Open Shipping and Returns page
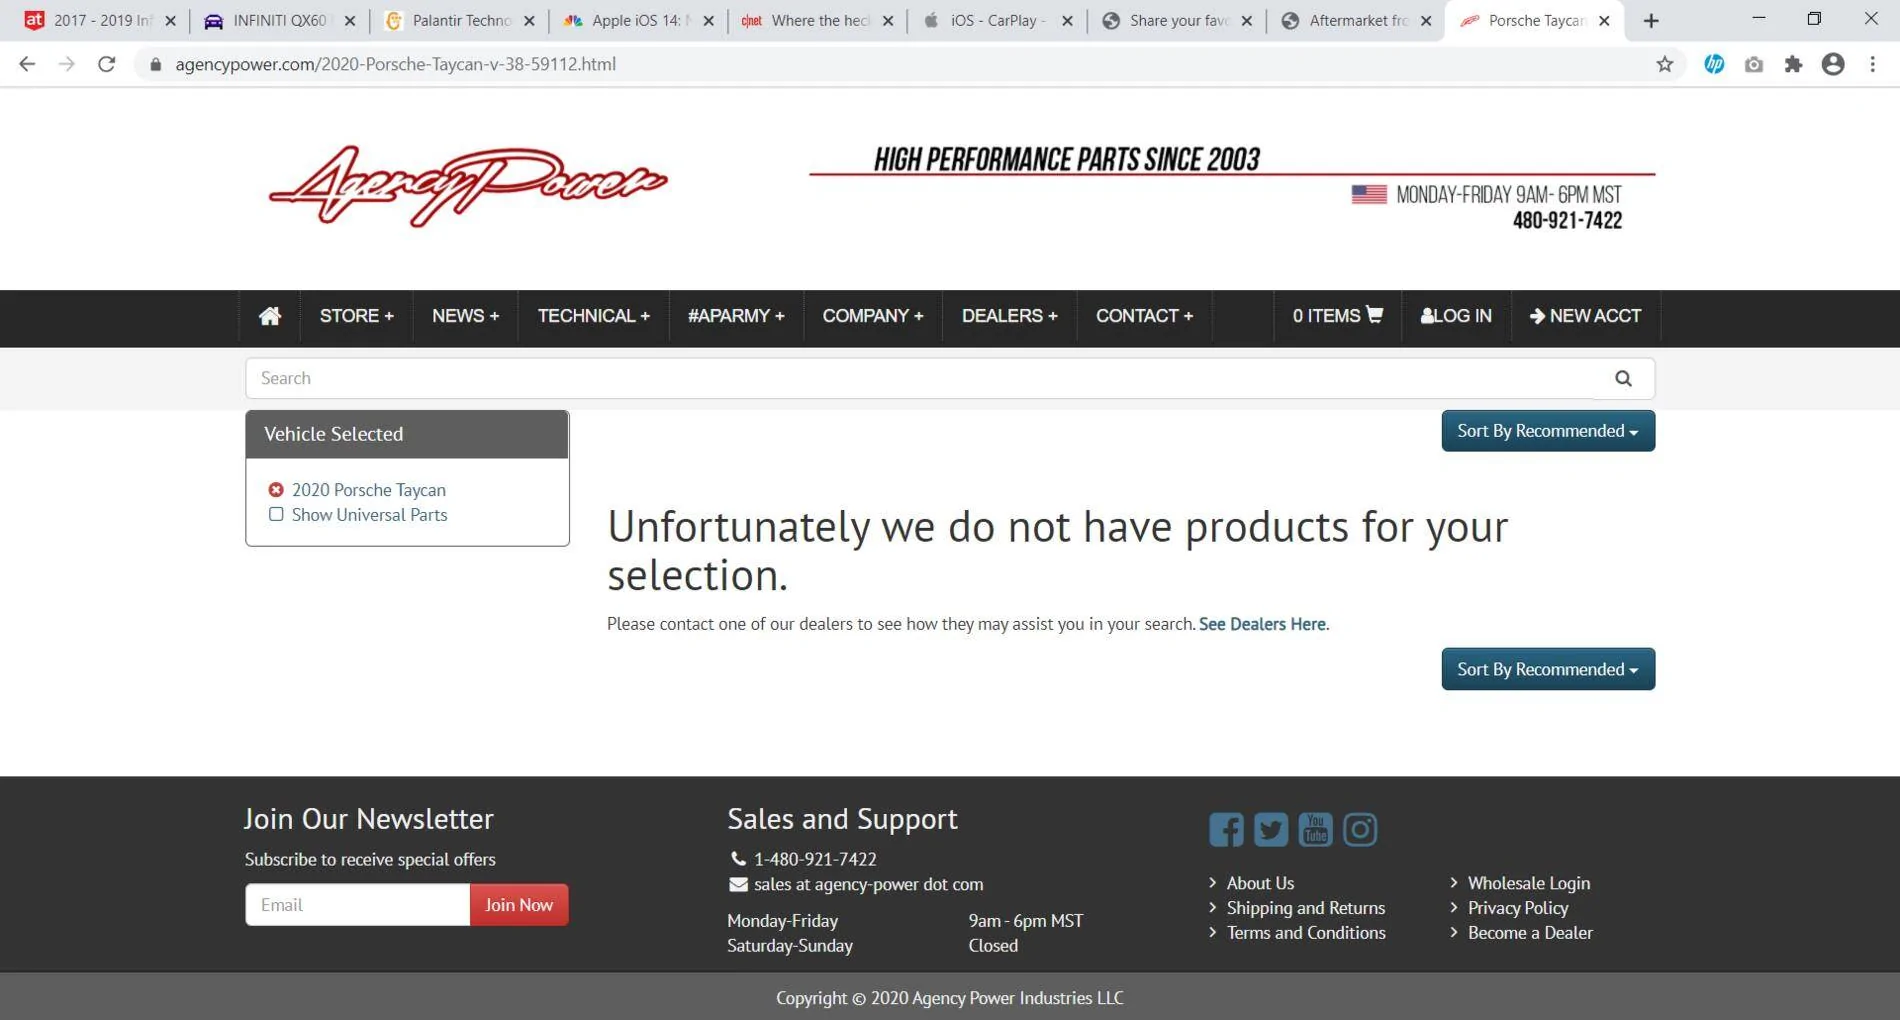The width and height of the screenshot is (1900, 1020). [1306, 908]
